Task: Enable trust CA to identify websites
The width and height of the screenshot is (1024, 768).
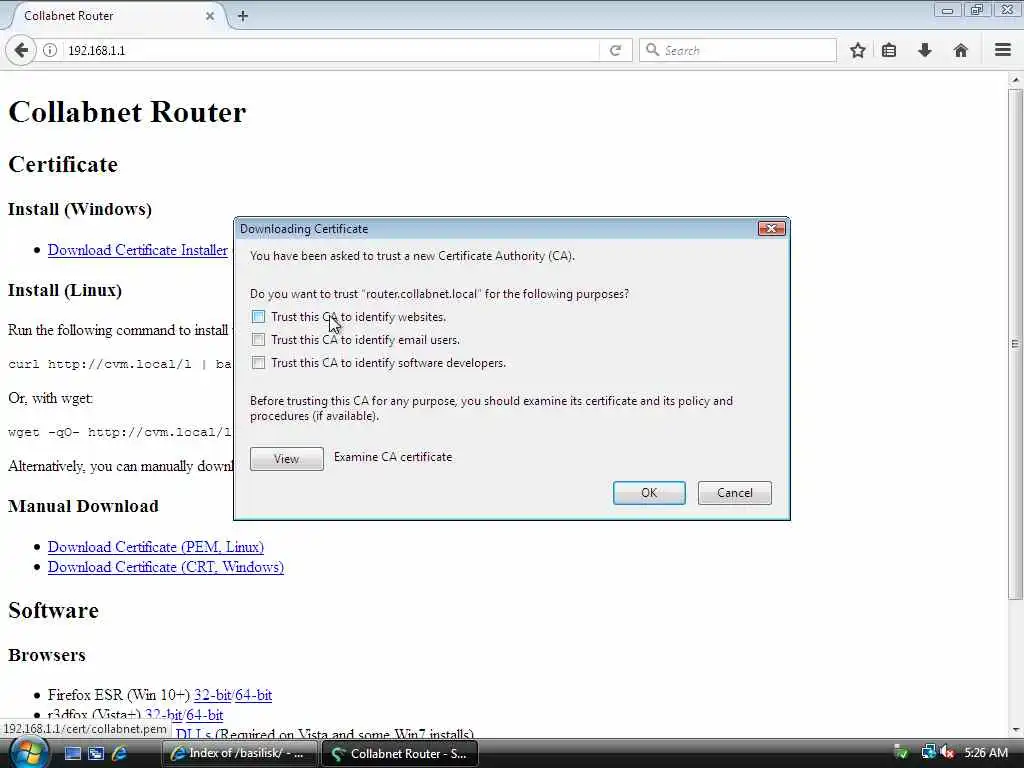Action: (x=259, y=317)
